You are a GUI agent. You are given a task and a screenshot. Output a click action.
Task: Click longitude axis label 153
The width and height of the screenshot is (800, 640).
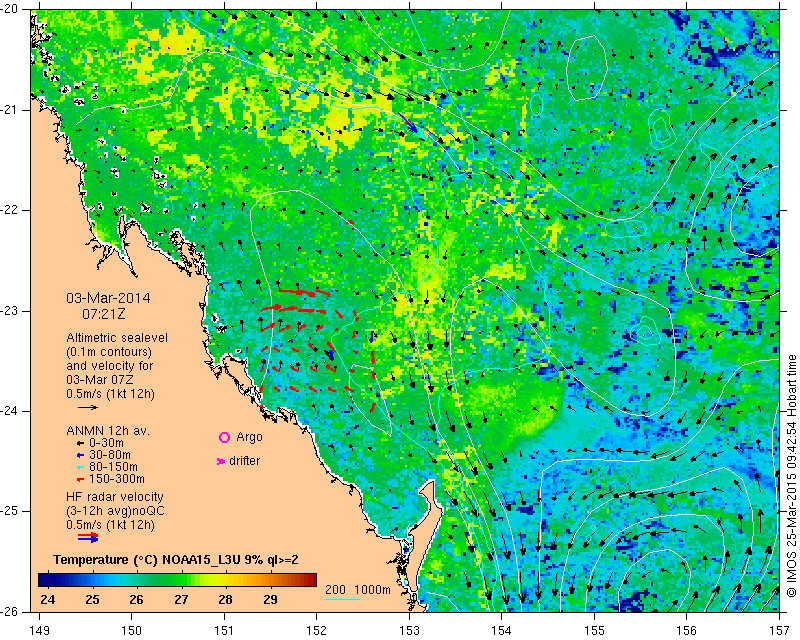[409, 631]
